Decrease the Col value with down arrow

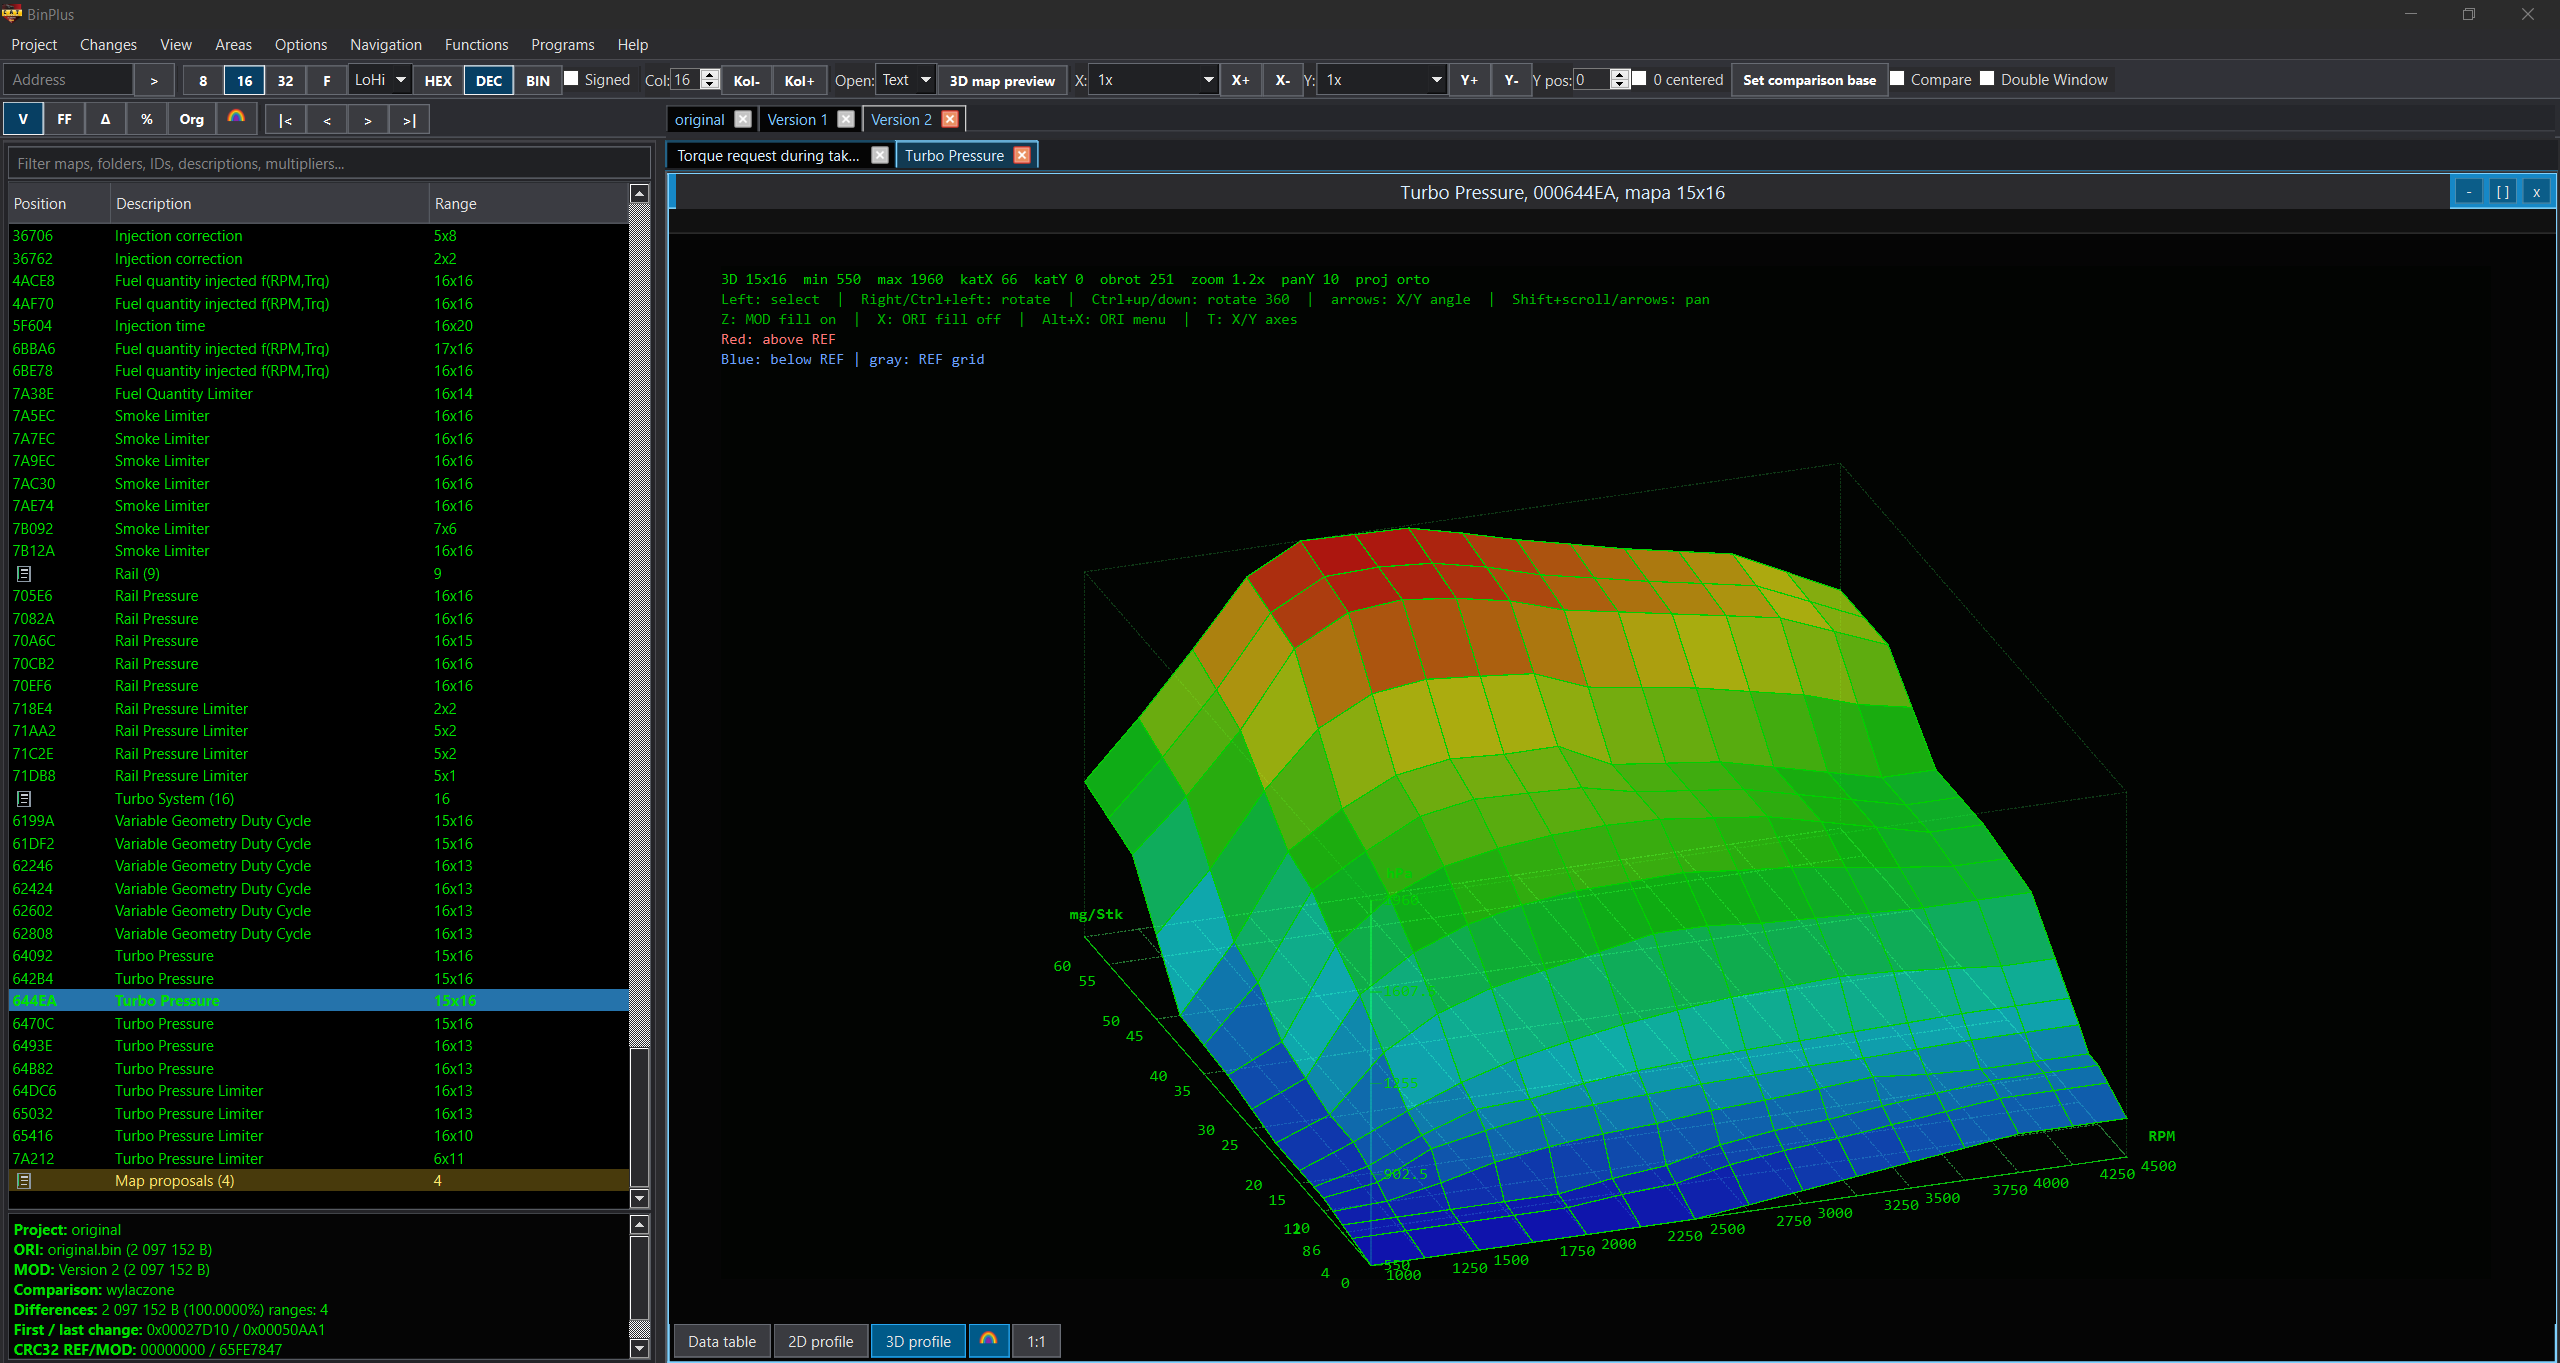tap(710, 86)
